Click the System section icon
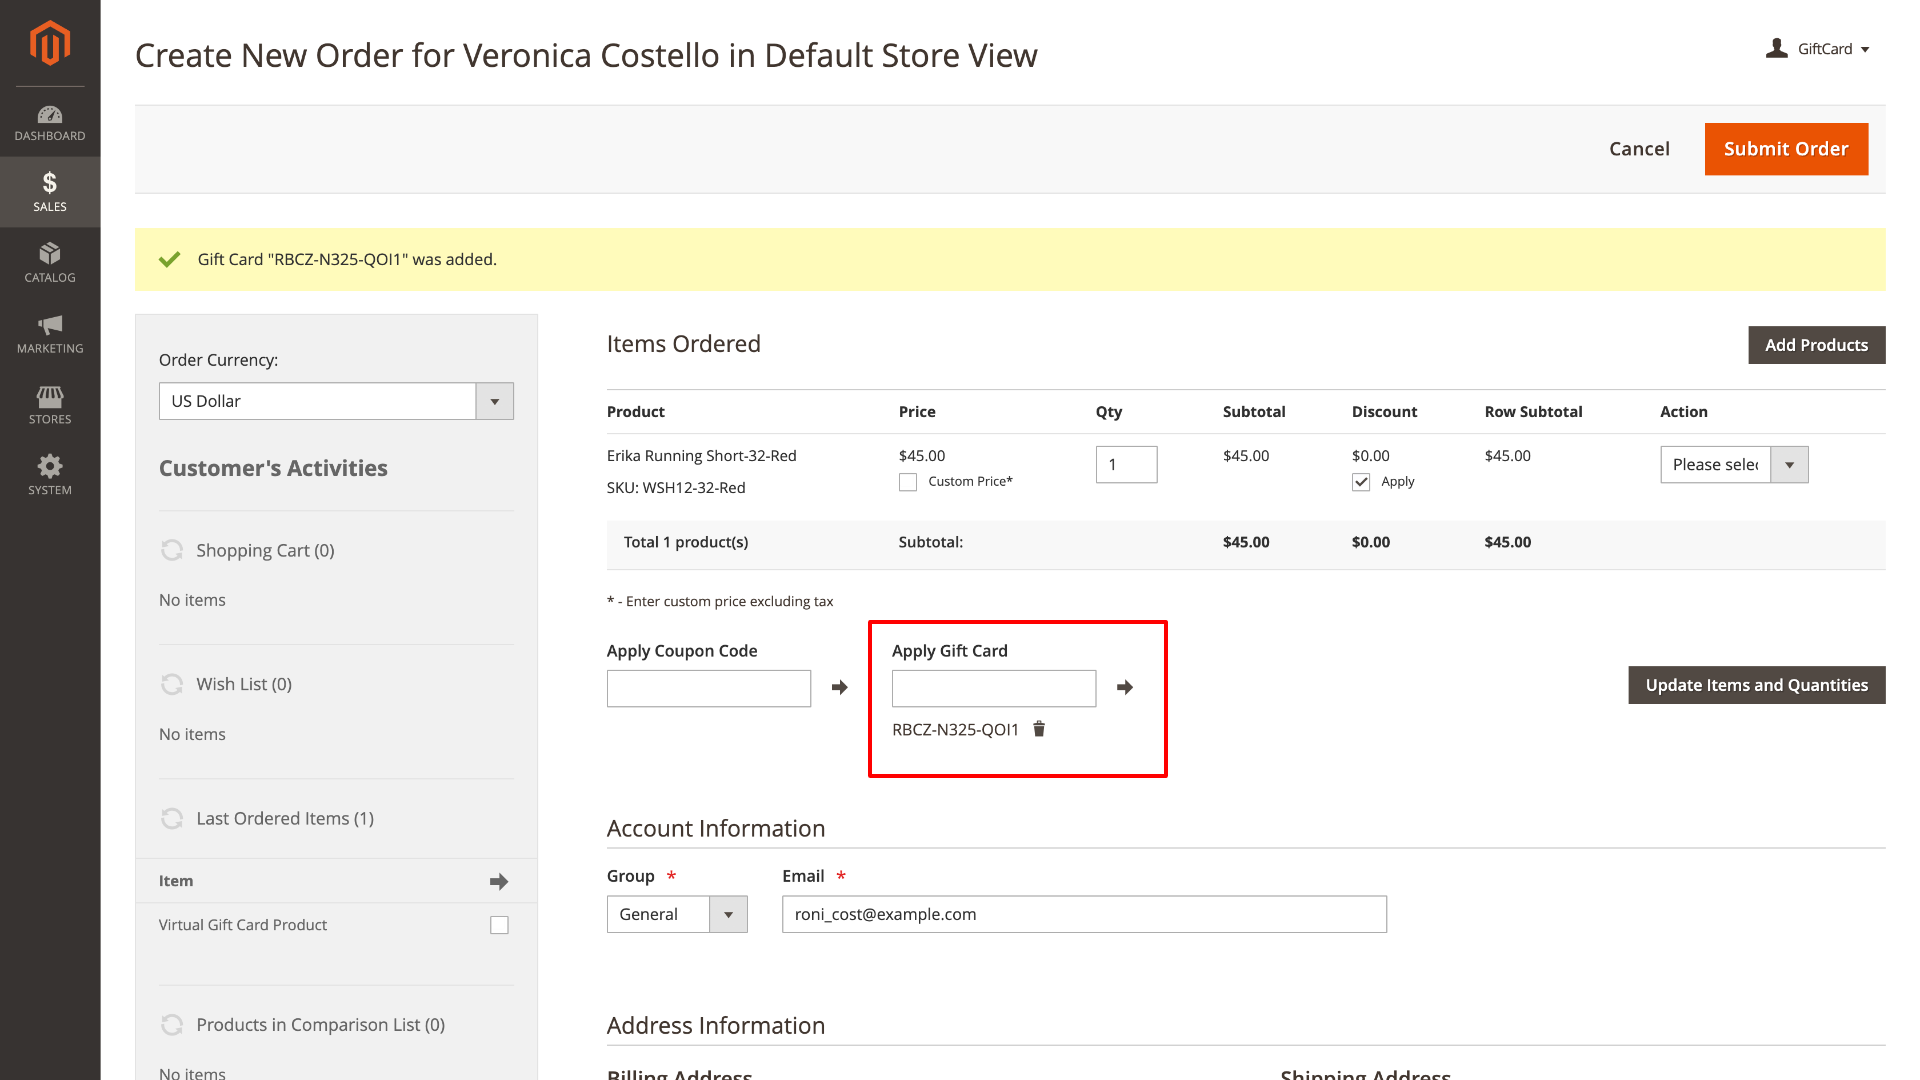 (x=49, y=467)
